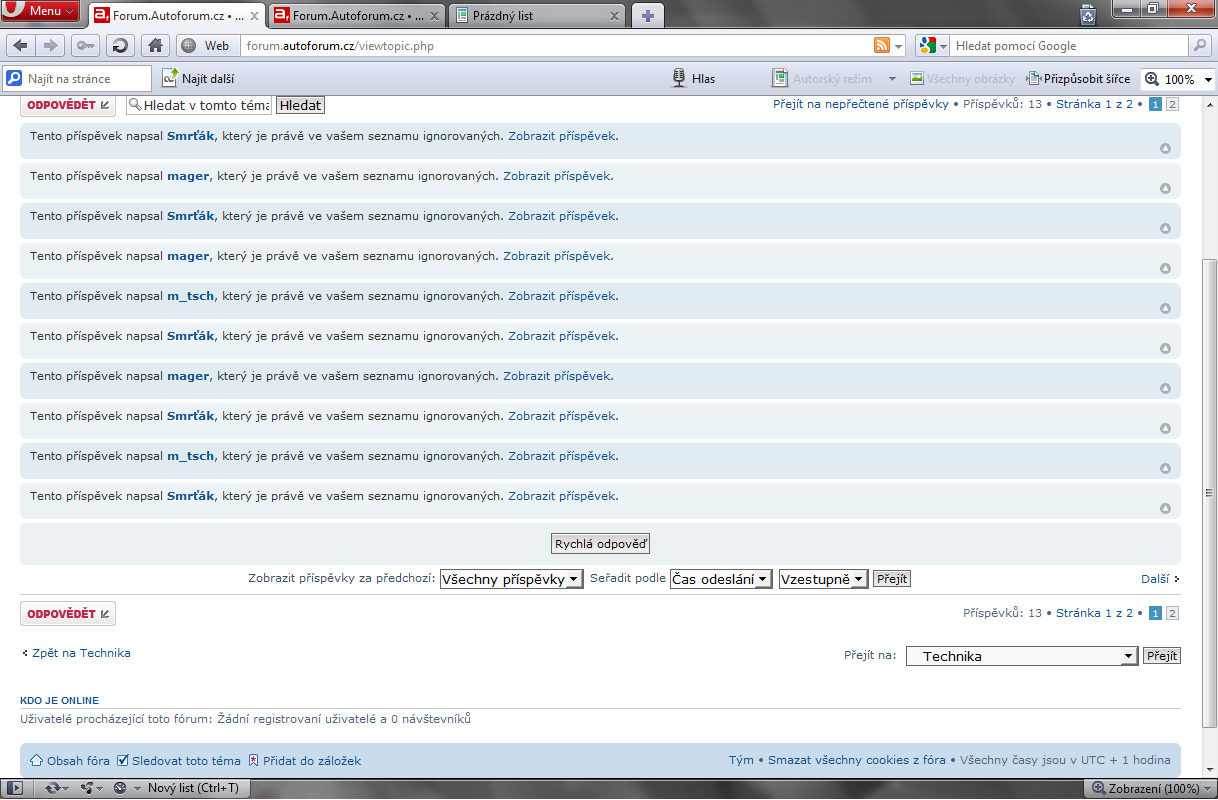Open the 100% zoom level control

click(x=1178, y=79)
